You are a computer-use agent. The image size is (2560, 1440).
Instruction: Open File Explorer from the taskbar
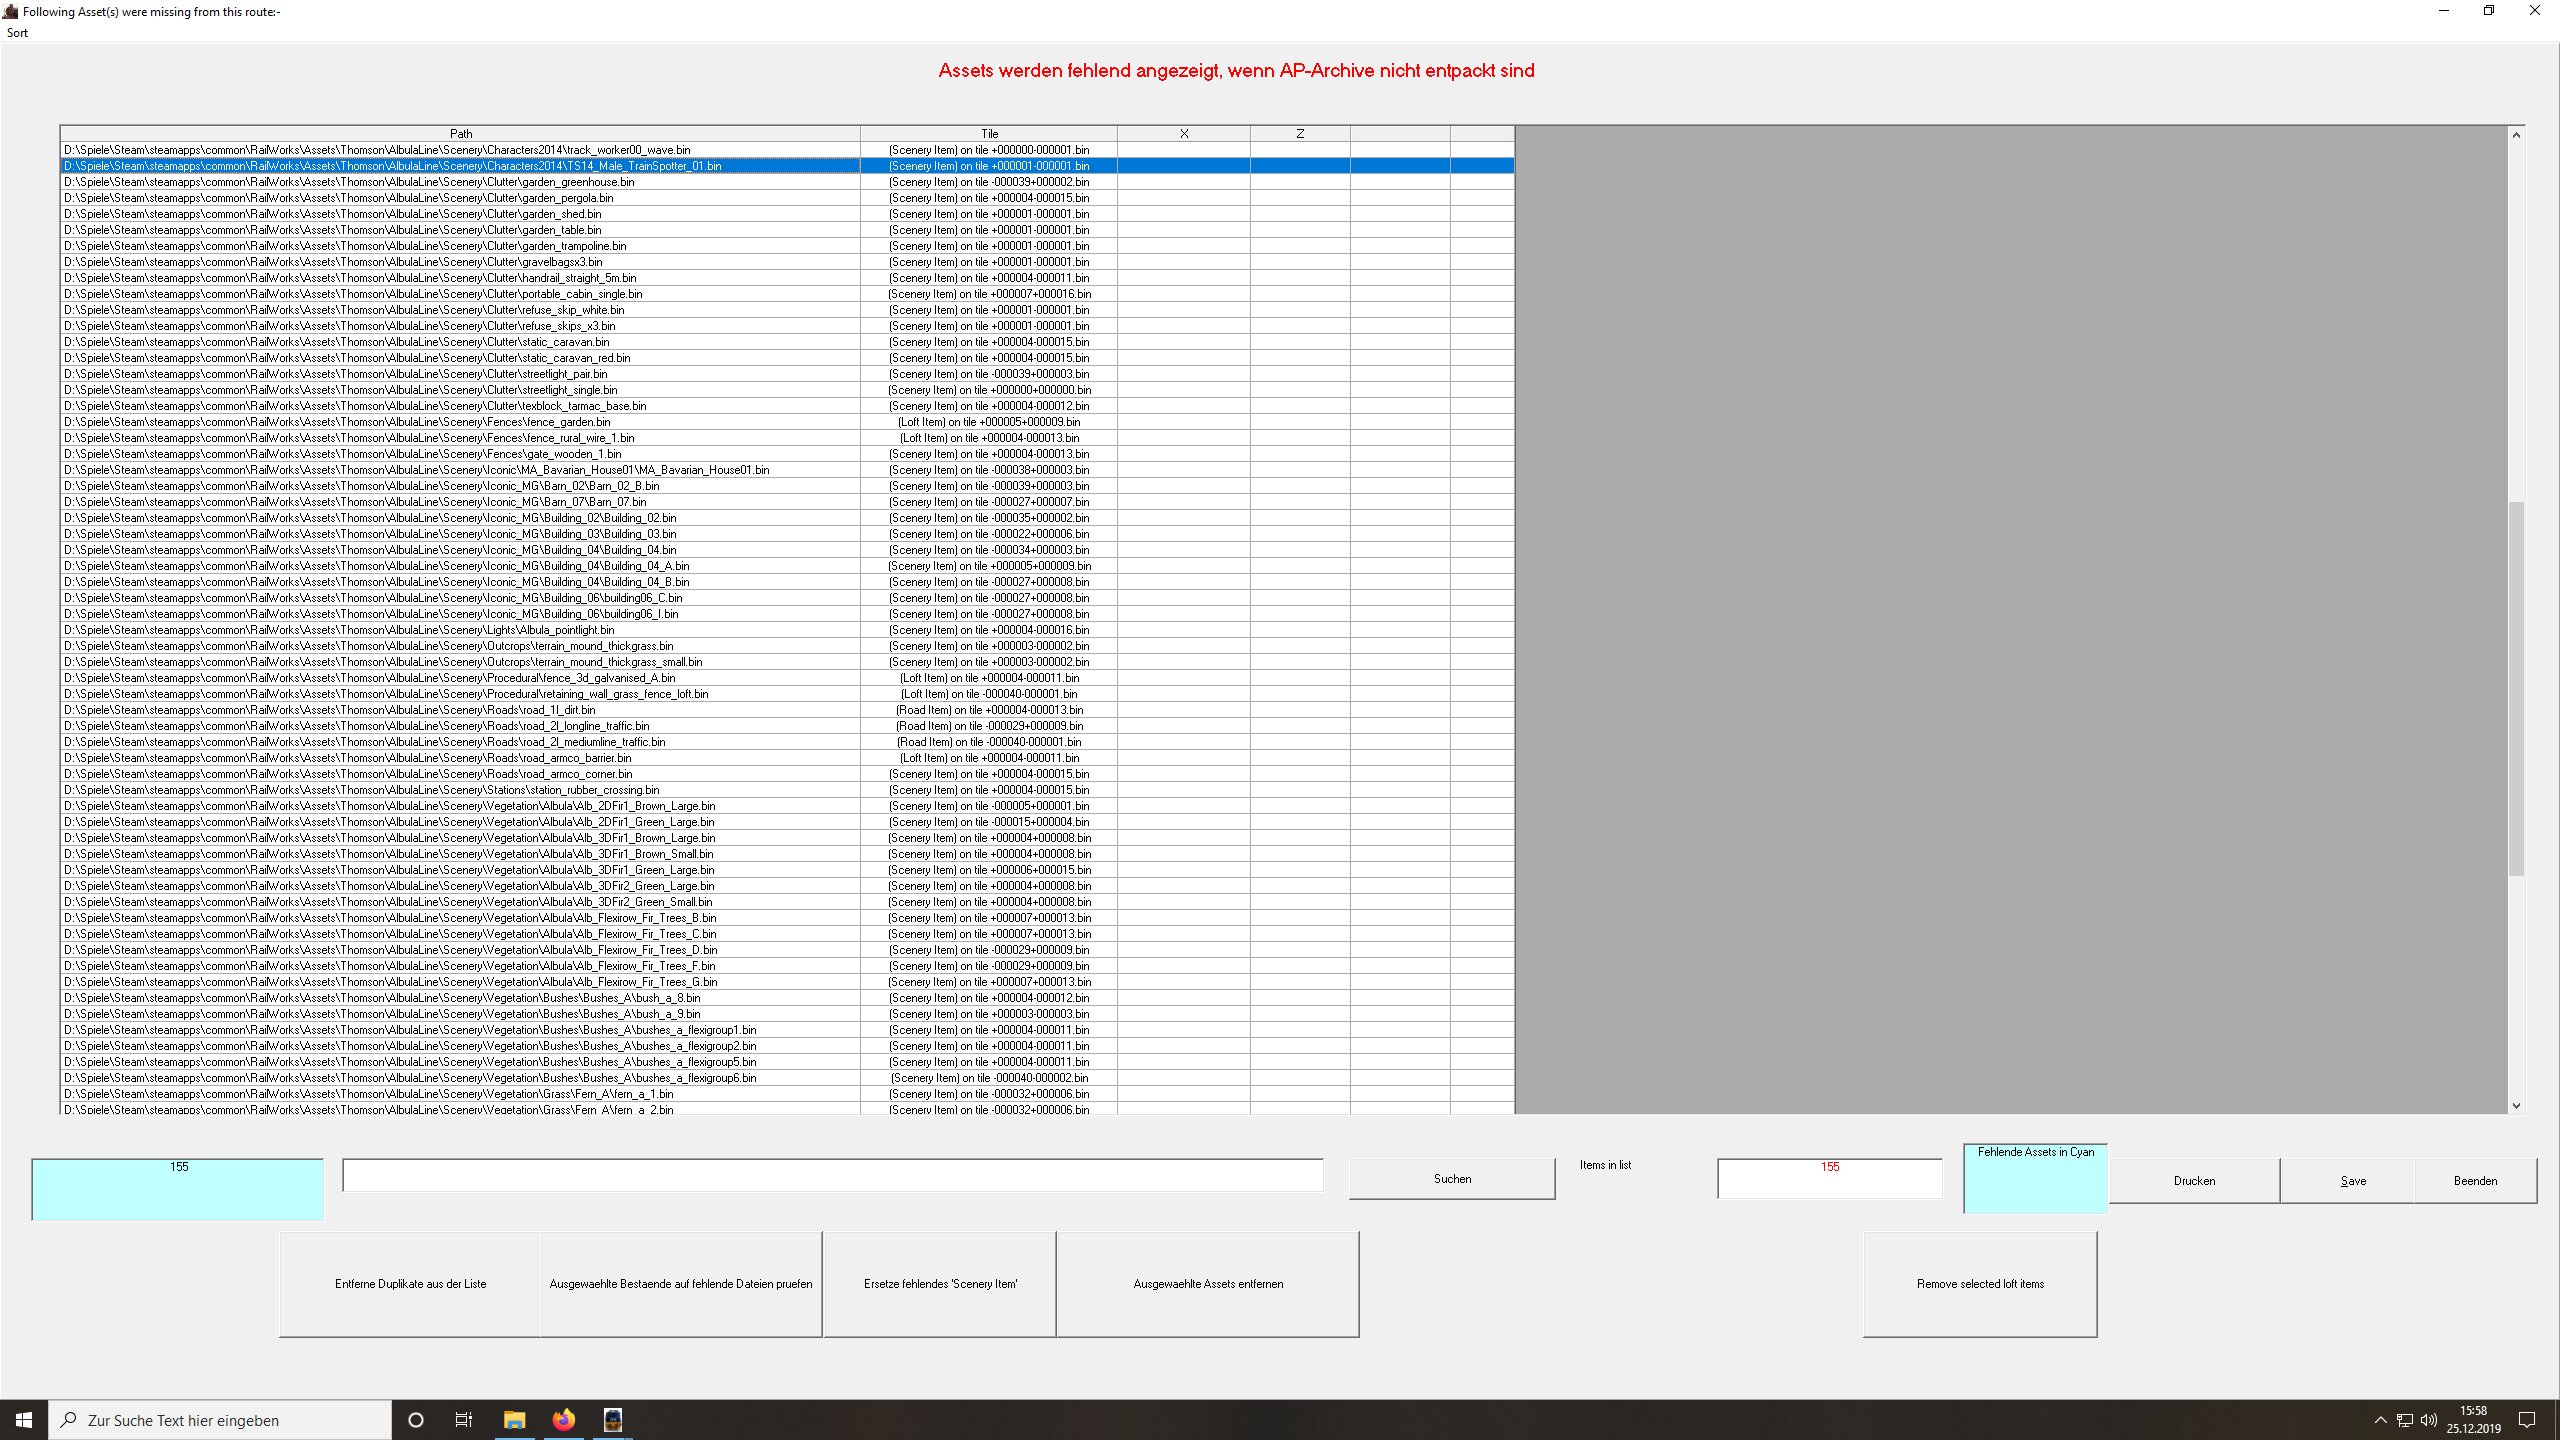[x=514, y=1420]
